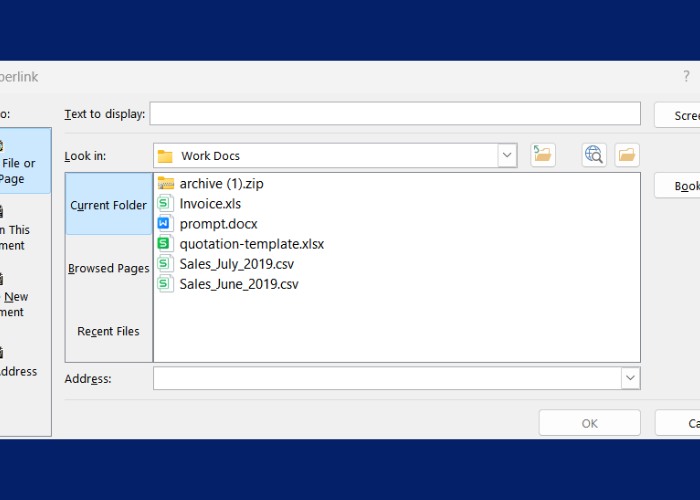
Task: Click the Invoice.xls spreadsheet icon
Action: click(x=165, y=204)
